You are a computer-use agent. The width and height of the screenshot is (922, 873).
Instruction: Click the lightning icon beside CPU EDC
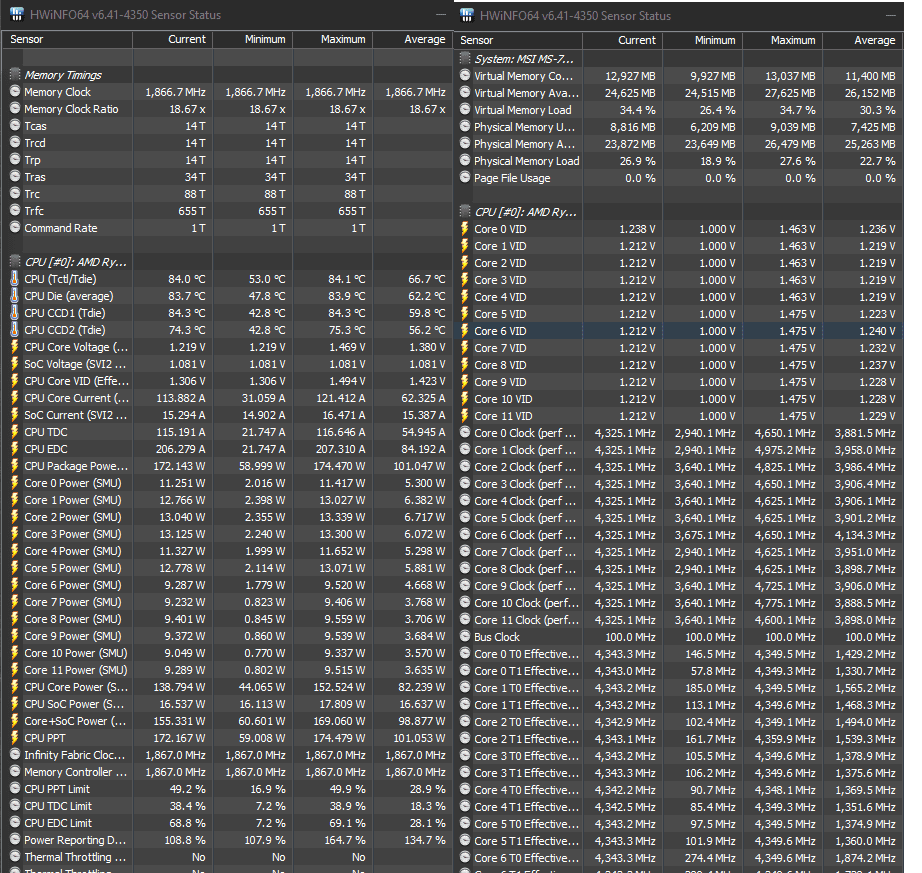click(x=15, y=449)
